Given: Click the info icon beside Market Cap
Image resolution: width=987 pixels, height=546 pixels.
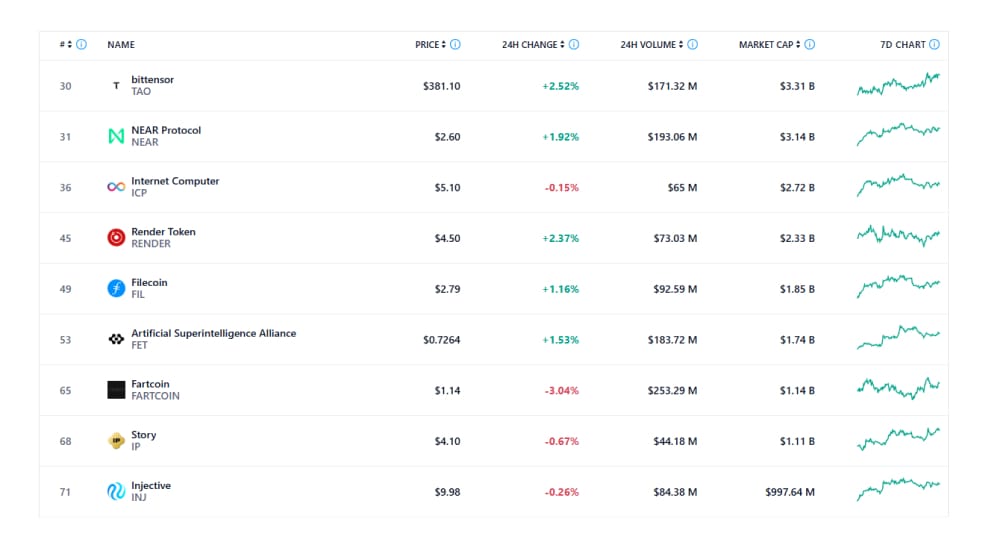Looking at the screenshot, I should tap(809, 45).
